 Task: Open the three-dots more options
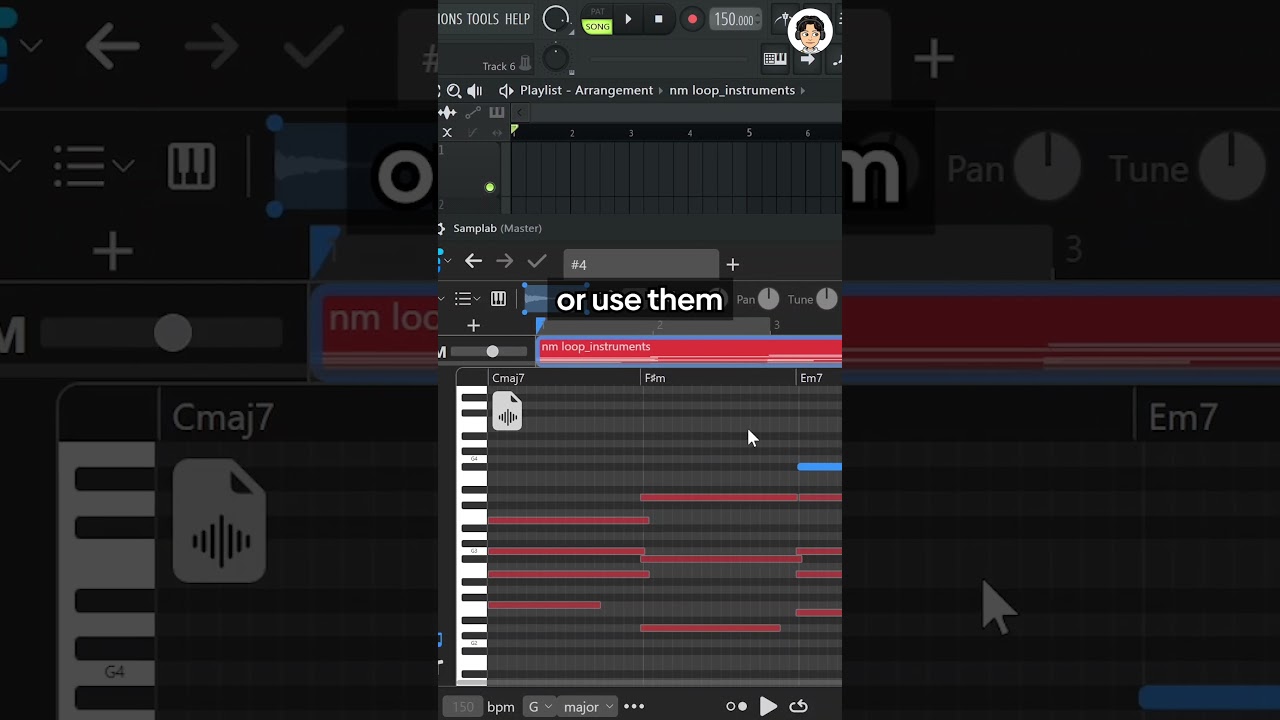tap(634, 706)
